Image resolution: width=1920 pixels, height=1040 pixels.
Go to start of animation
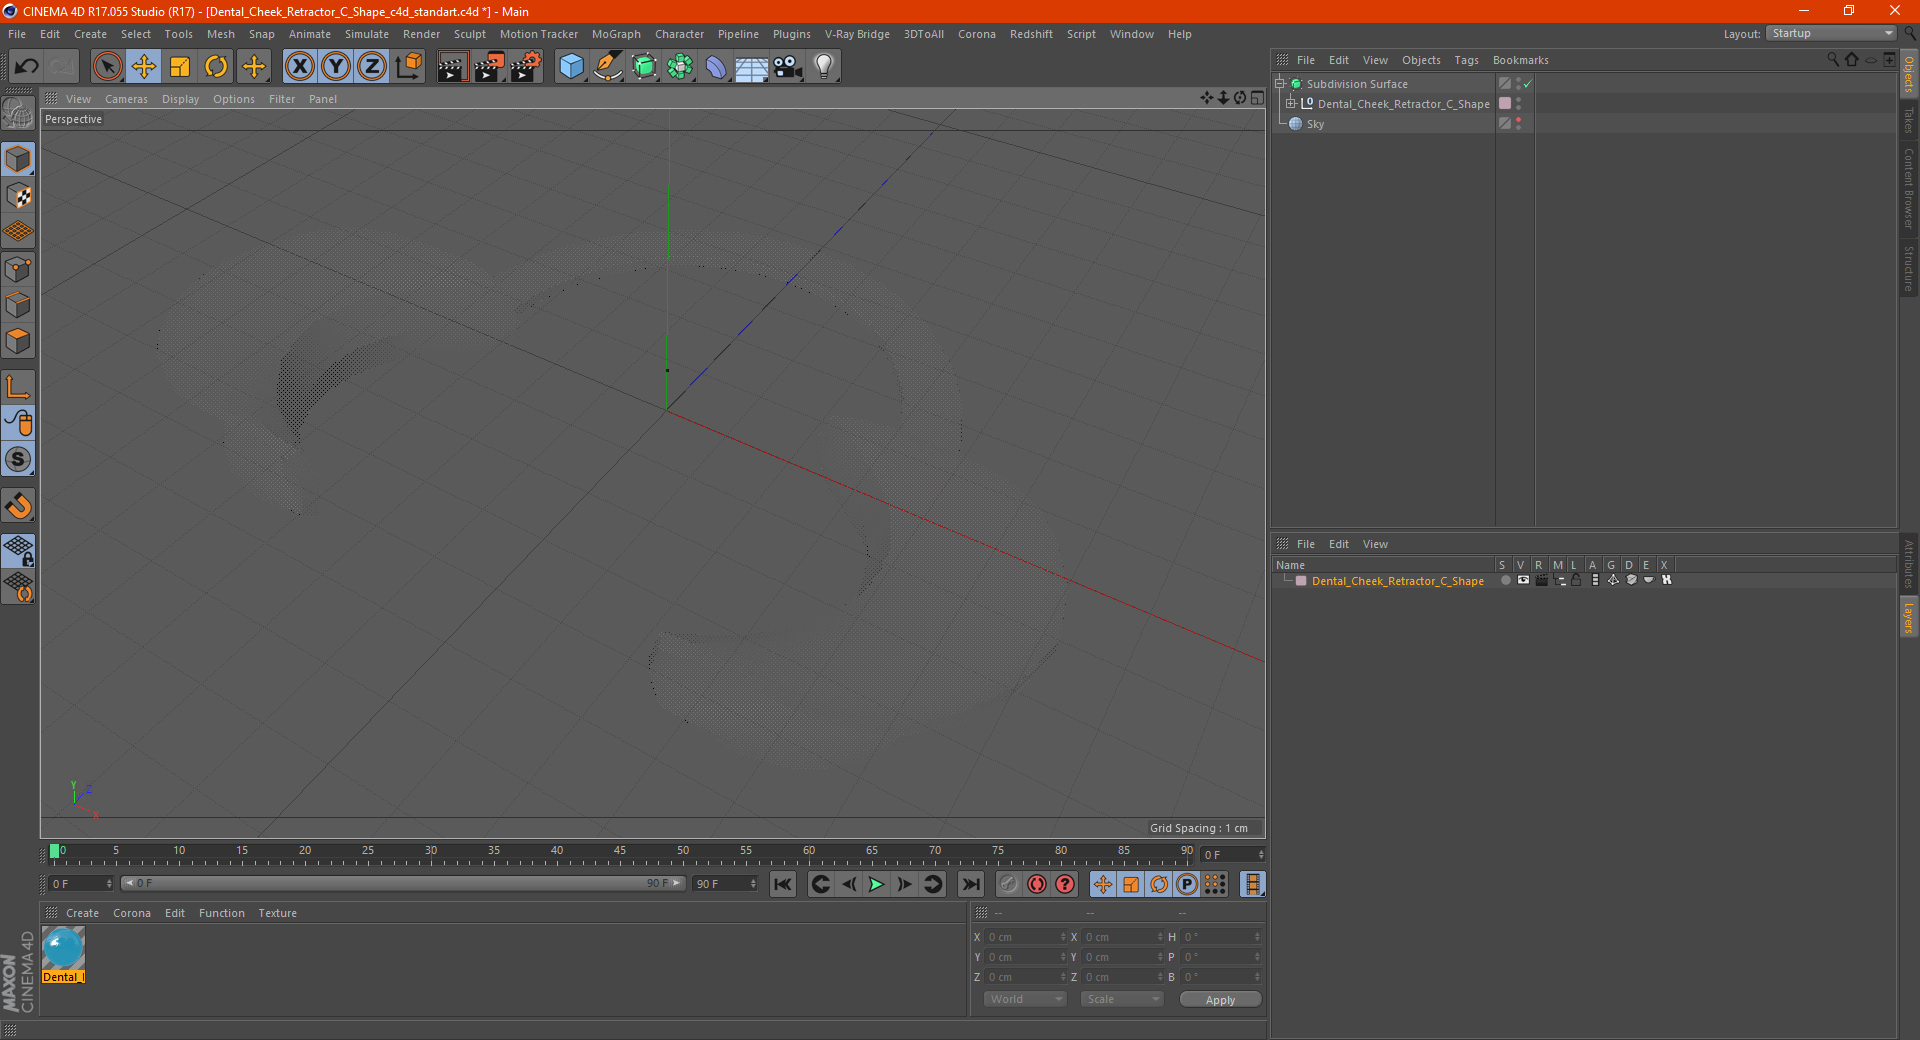click(x=783, y=884)
